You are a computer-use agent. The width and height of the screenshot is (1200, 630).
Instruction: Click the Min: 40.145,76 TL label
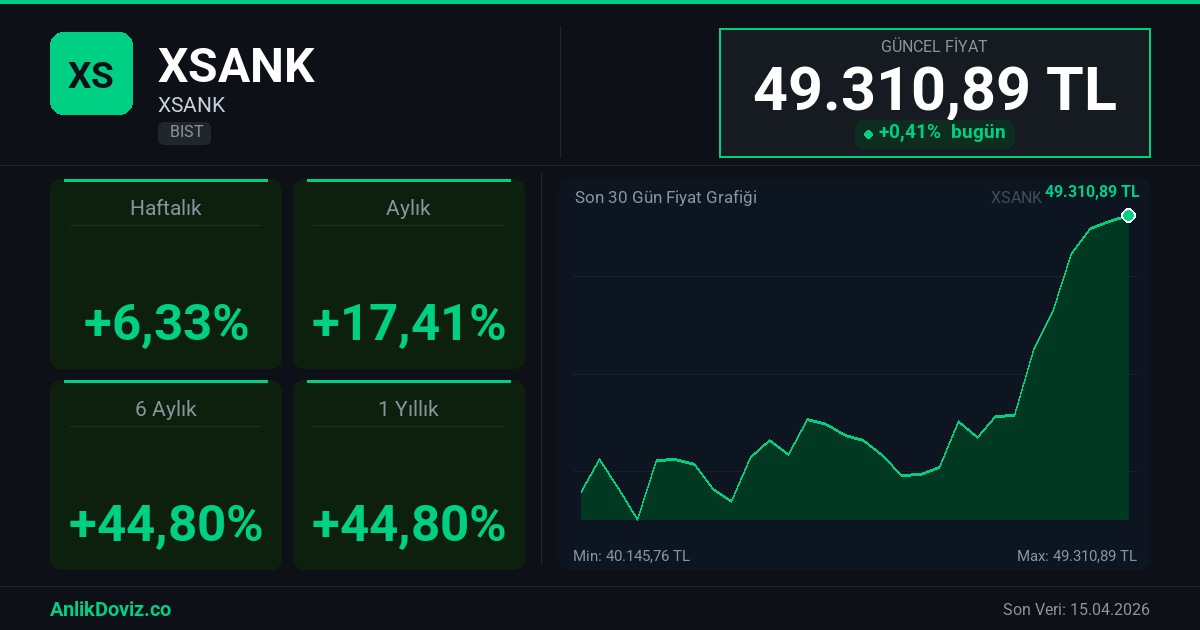(631, 556)
